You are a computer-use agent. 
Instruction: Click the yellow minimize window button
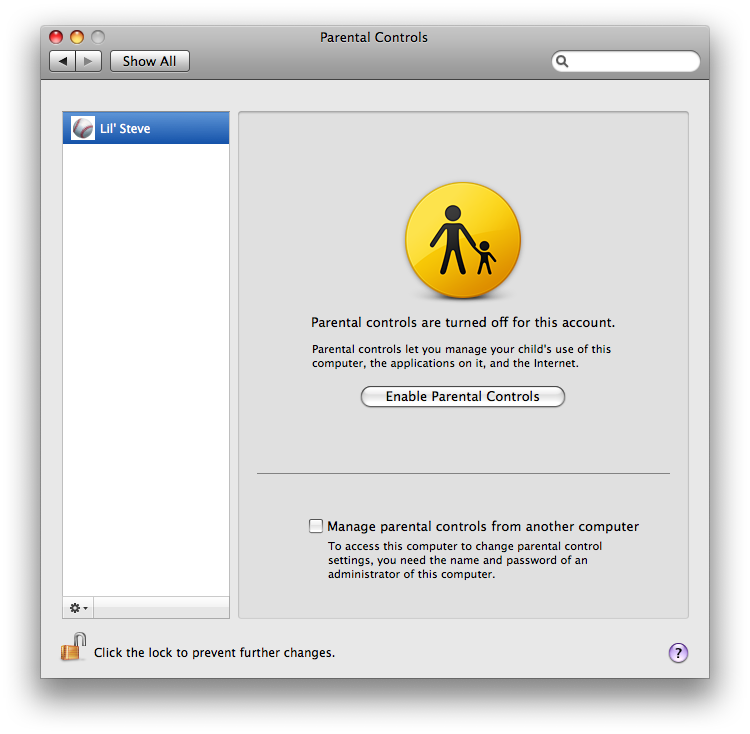tap(77, 37)
